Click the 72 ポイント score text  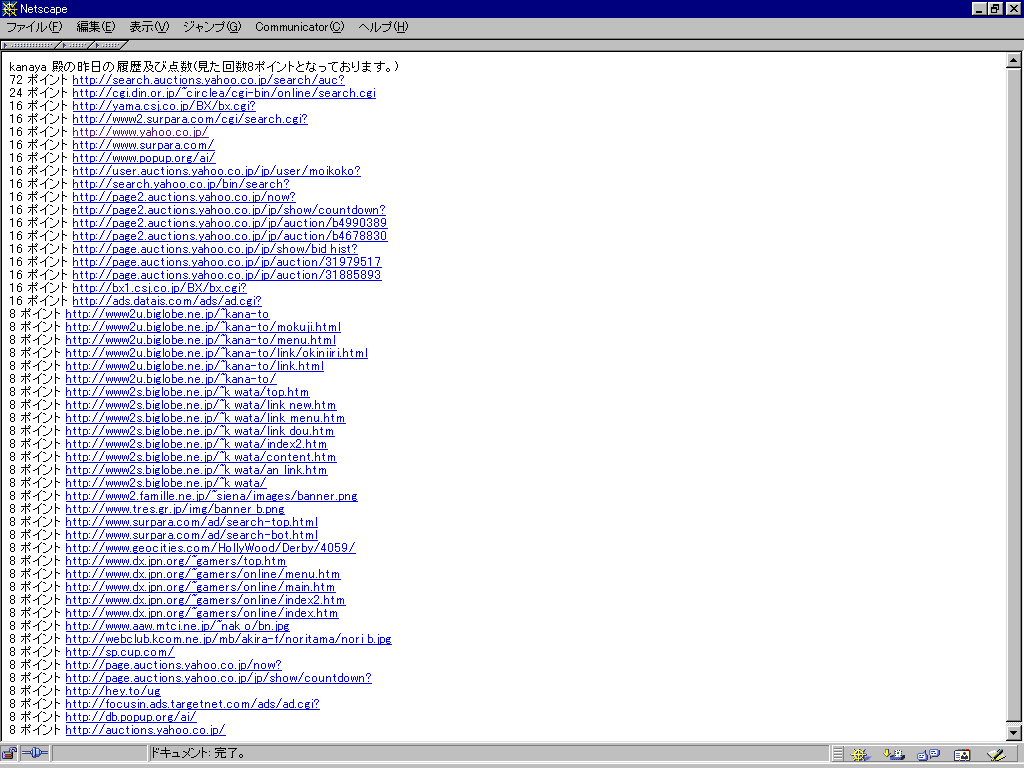pos(39,80)
